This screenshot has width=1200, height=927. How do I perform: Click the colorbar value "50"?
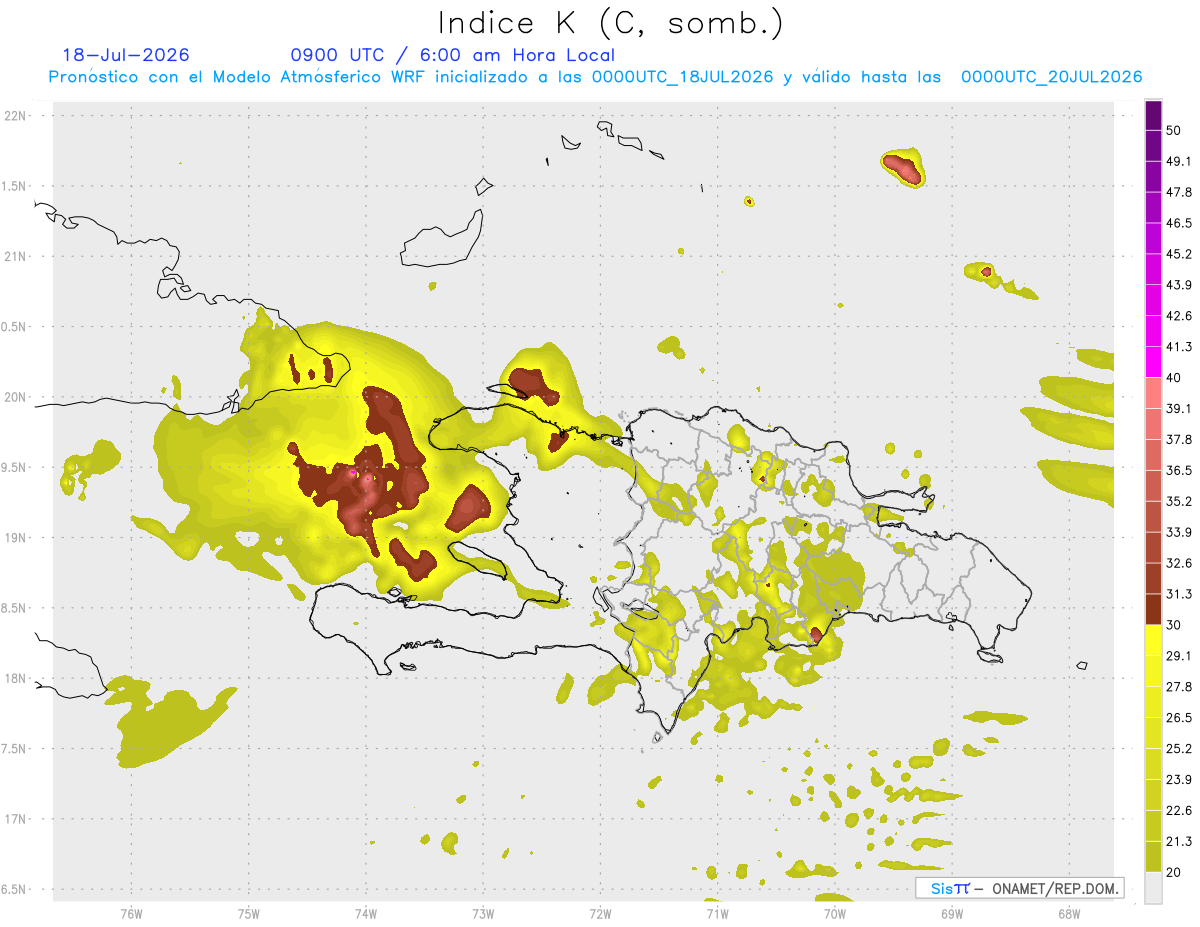[x=1174, y=131]
